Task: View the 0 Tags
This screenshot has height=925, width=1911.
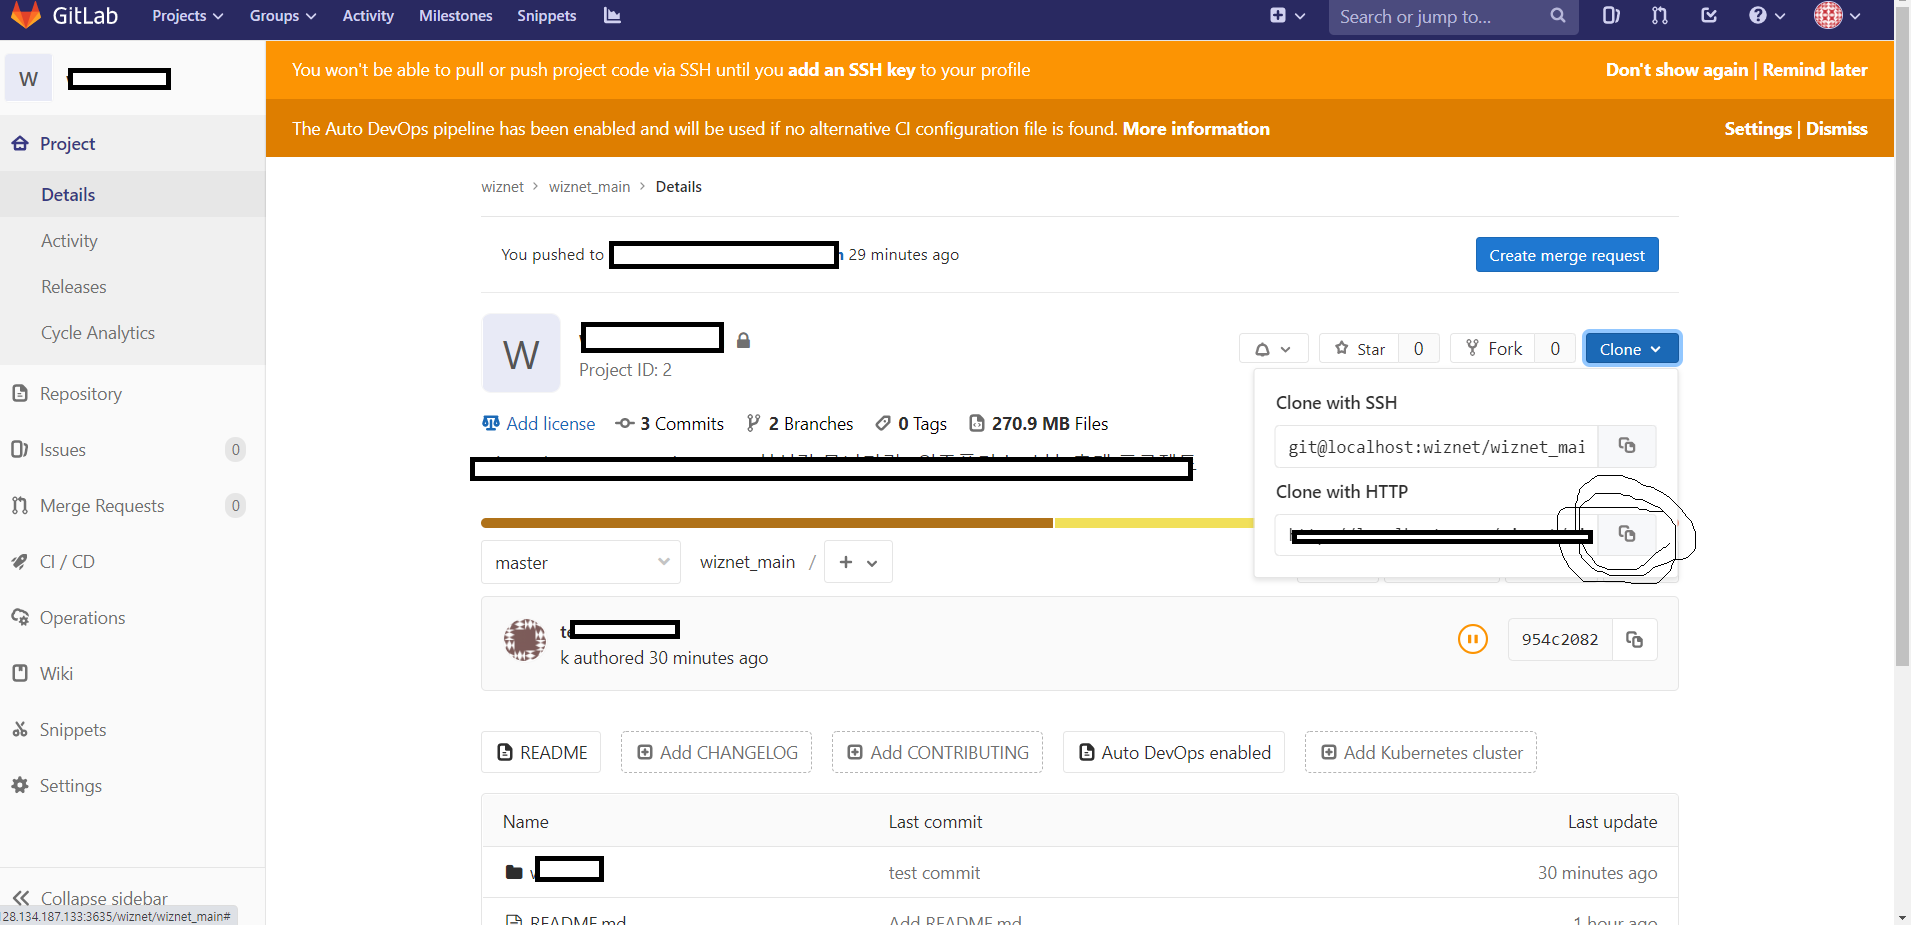Action: [911, 424]
